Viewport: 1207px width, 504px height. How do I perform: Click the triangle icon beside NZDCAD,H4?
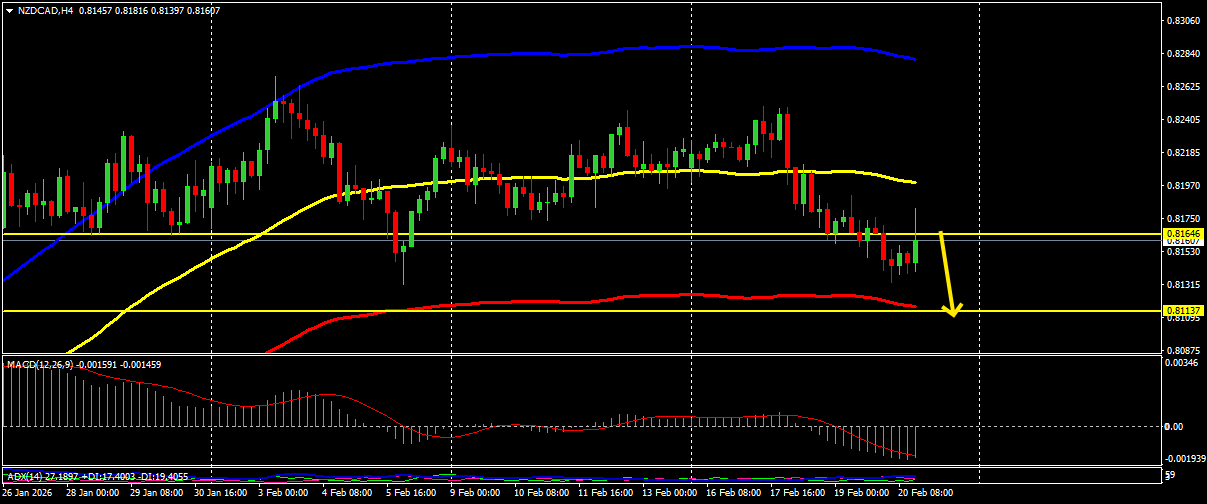point(9,10)
